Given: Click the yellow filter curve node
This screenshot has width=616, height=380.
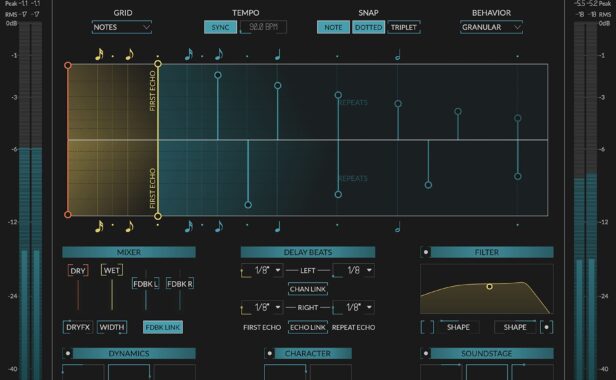Looking at the screenshot, I should pyautogui.click(x=490, y=286).
